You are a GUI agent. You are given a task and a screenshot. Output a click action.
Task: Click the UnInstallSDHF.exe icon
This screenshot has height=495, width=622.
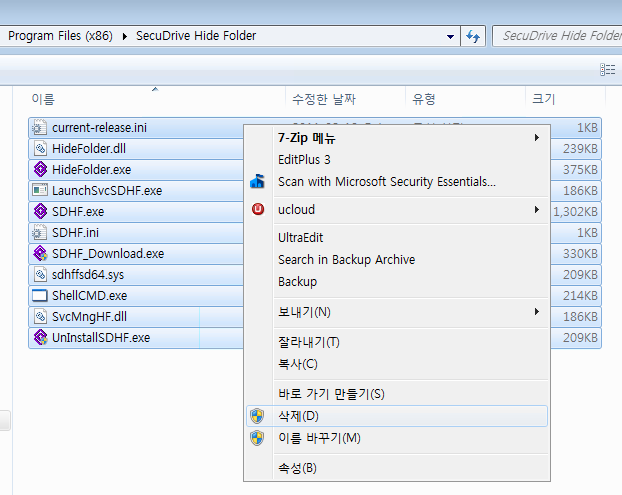tap(40, 338)
